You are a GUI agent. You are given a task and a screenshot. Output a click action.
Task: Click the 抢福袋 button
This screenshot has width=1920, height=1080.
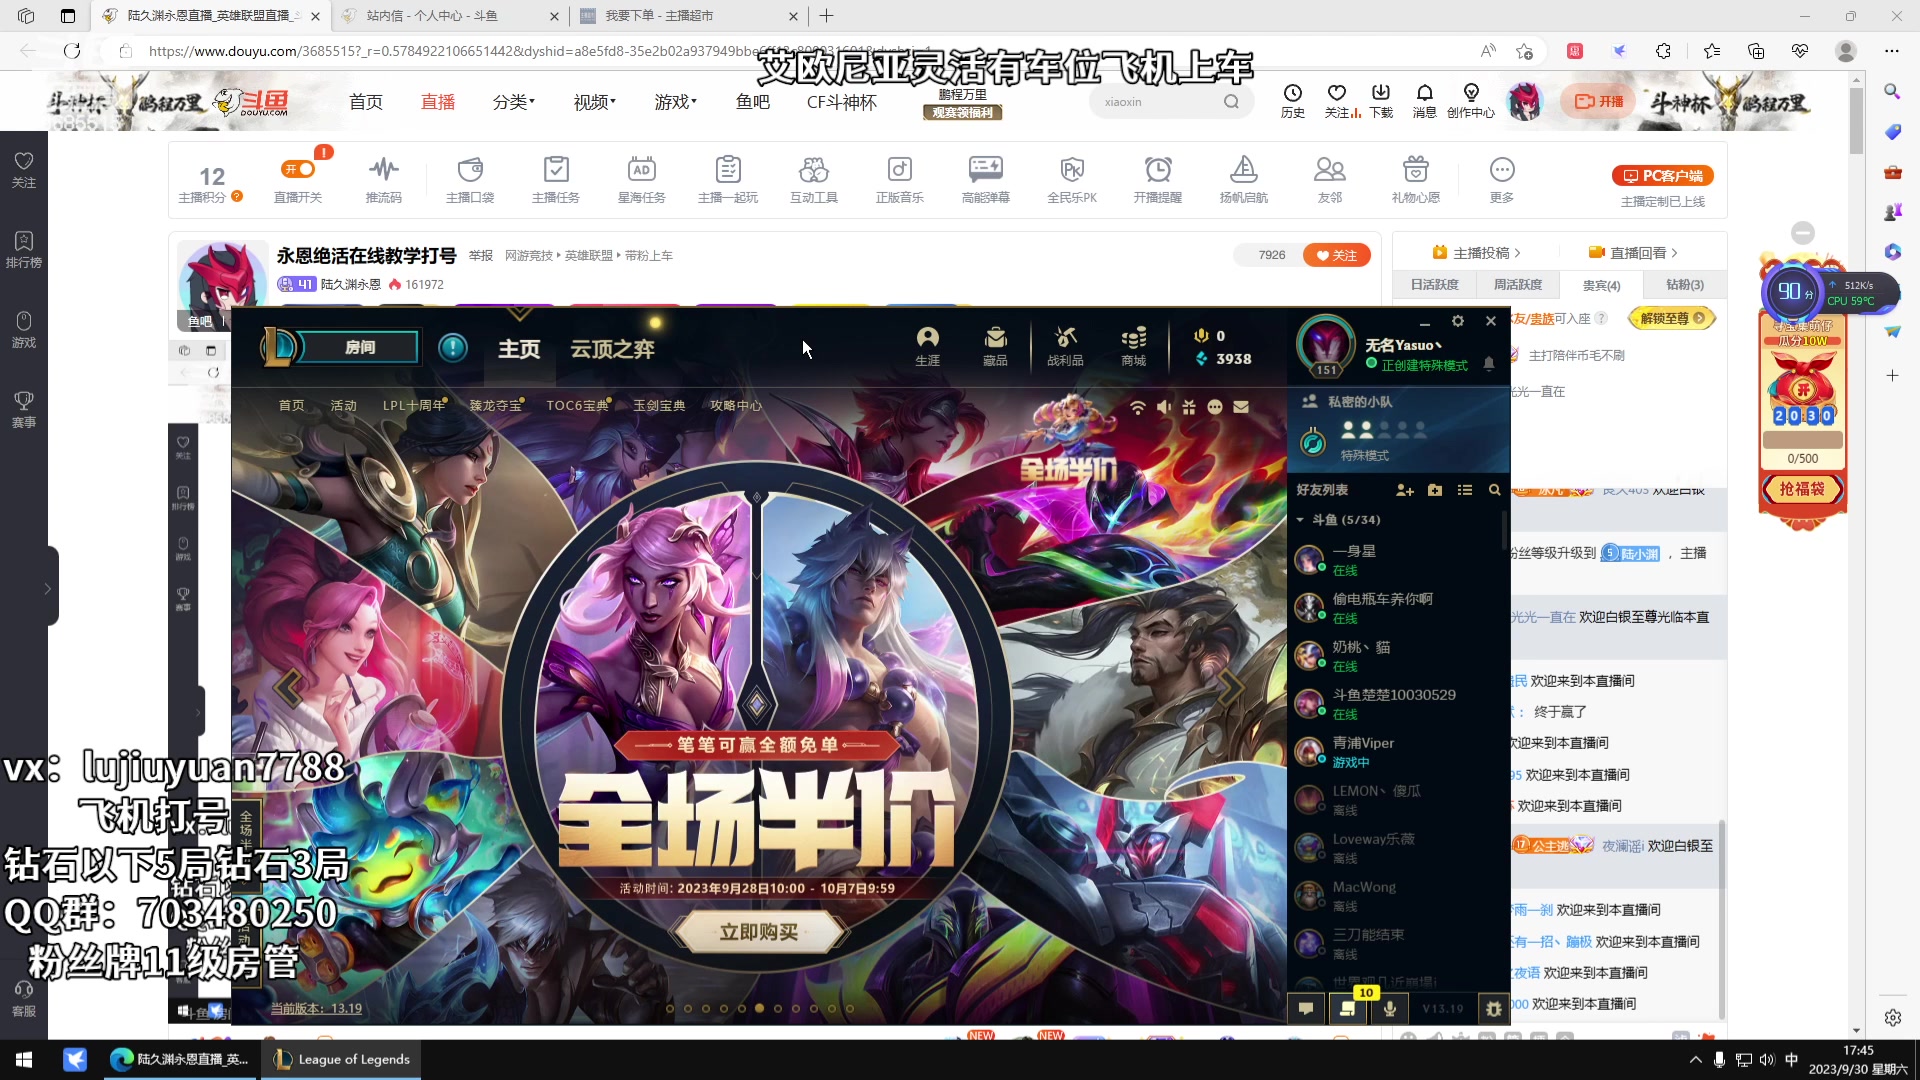[x=1802, y=489]
